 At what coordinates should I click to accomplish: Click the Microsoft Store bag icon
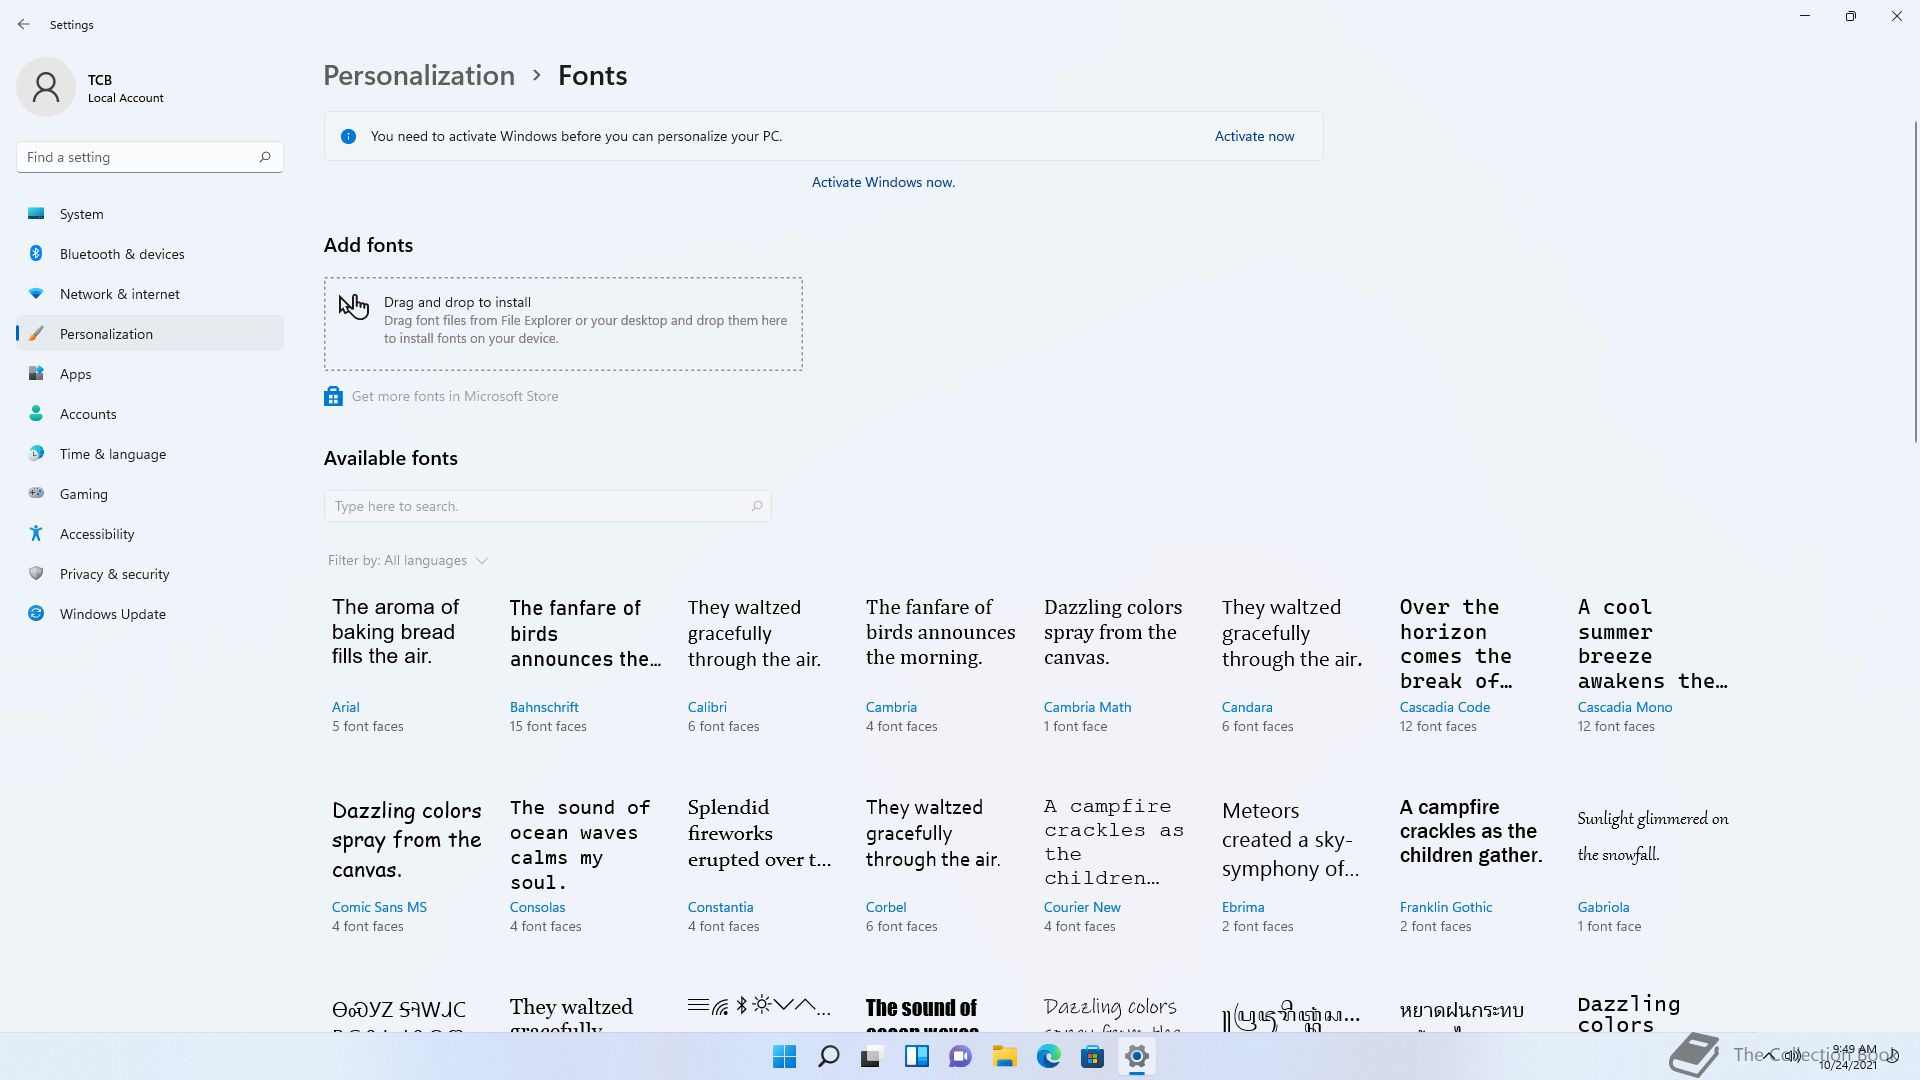coord(333,396)
